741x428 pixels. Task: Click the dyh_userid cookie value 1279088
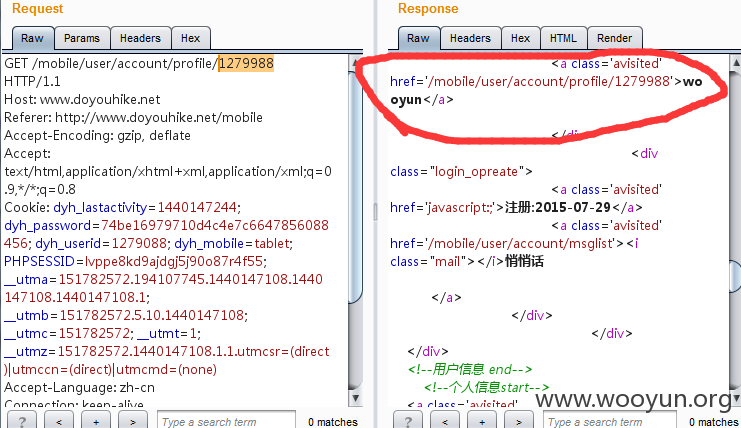click(139, 243)
